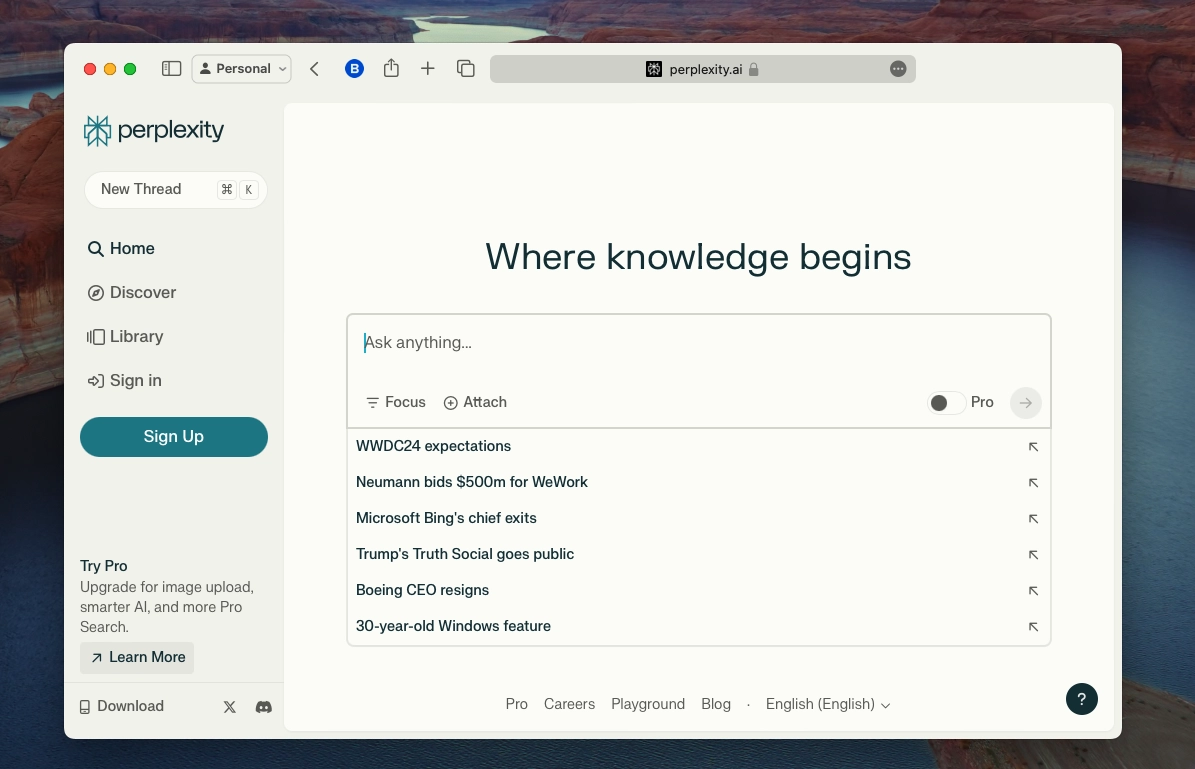Open the Blog footer link

[716, 704]
